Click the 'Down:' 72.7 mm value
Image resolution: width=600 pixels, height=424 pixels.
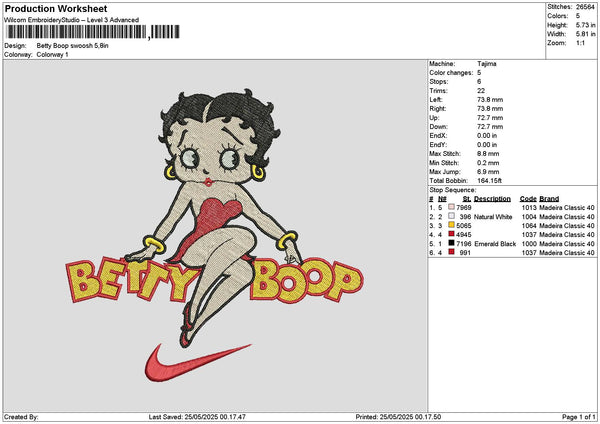(490, 127)
